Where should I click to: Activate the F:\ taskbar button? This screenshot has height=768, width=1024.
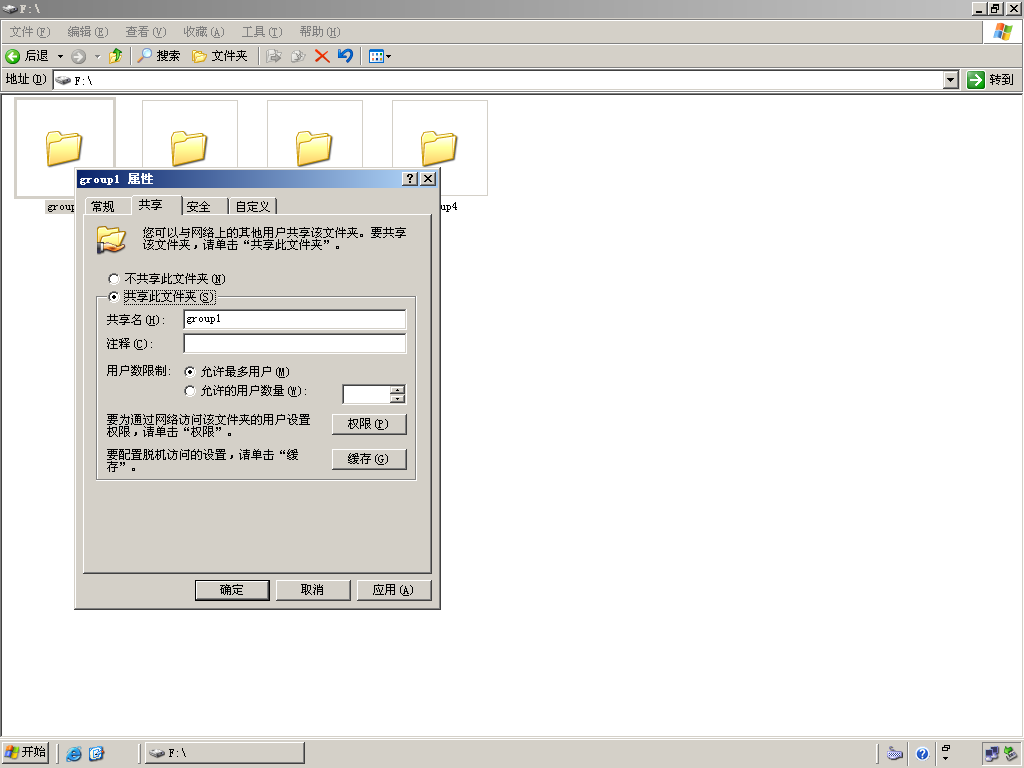[x=225, y=753]
